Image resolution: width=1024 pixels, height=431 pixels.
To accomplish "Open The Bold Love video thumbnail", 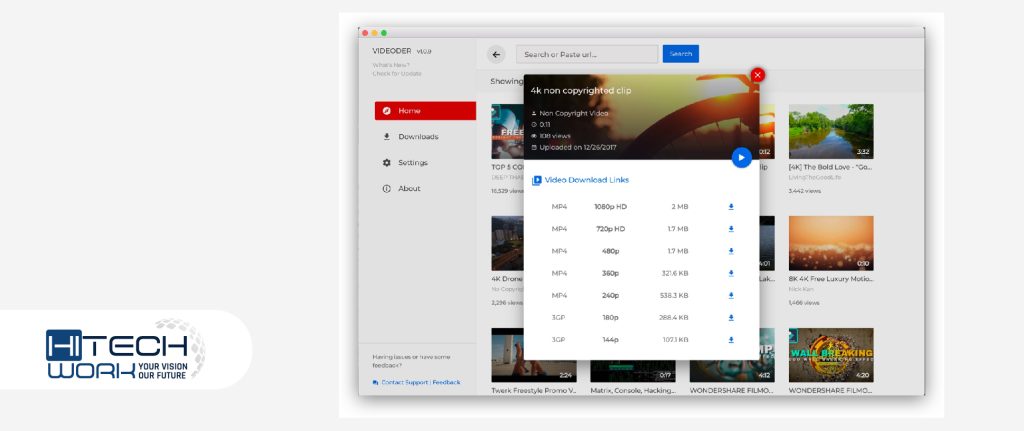I will click(831, 131).
